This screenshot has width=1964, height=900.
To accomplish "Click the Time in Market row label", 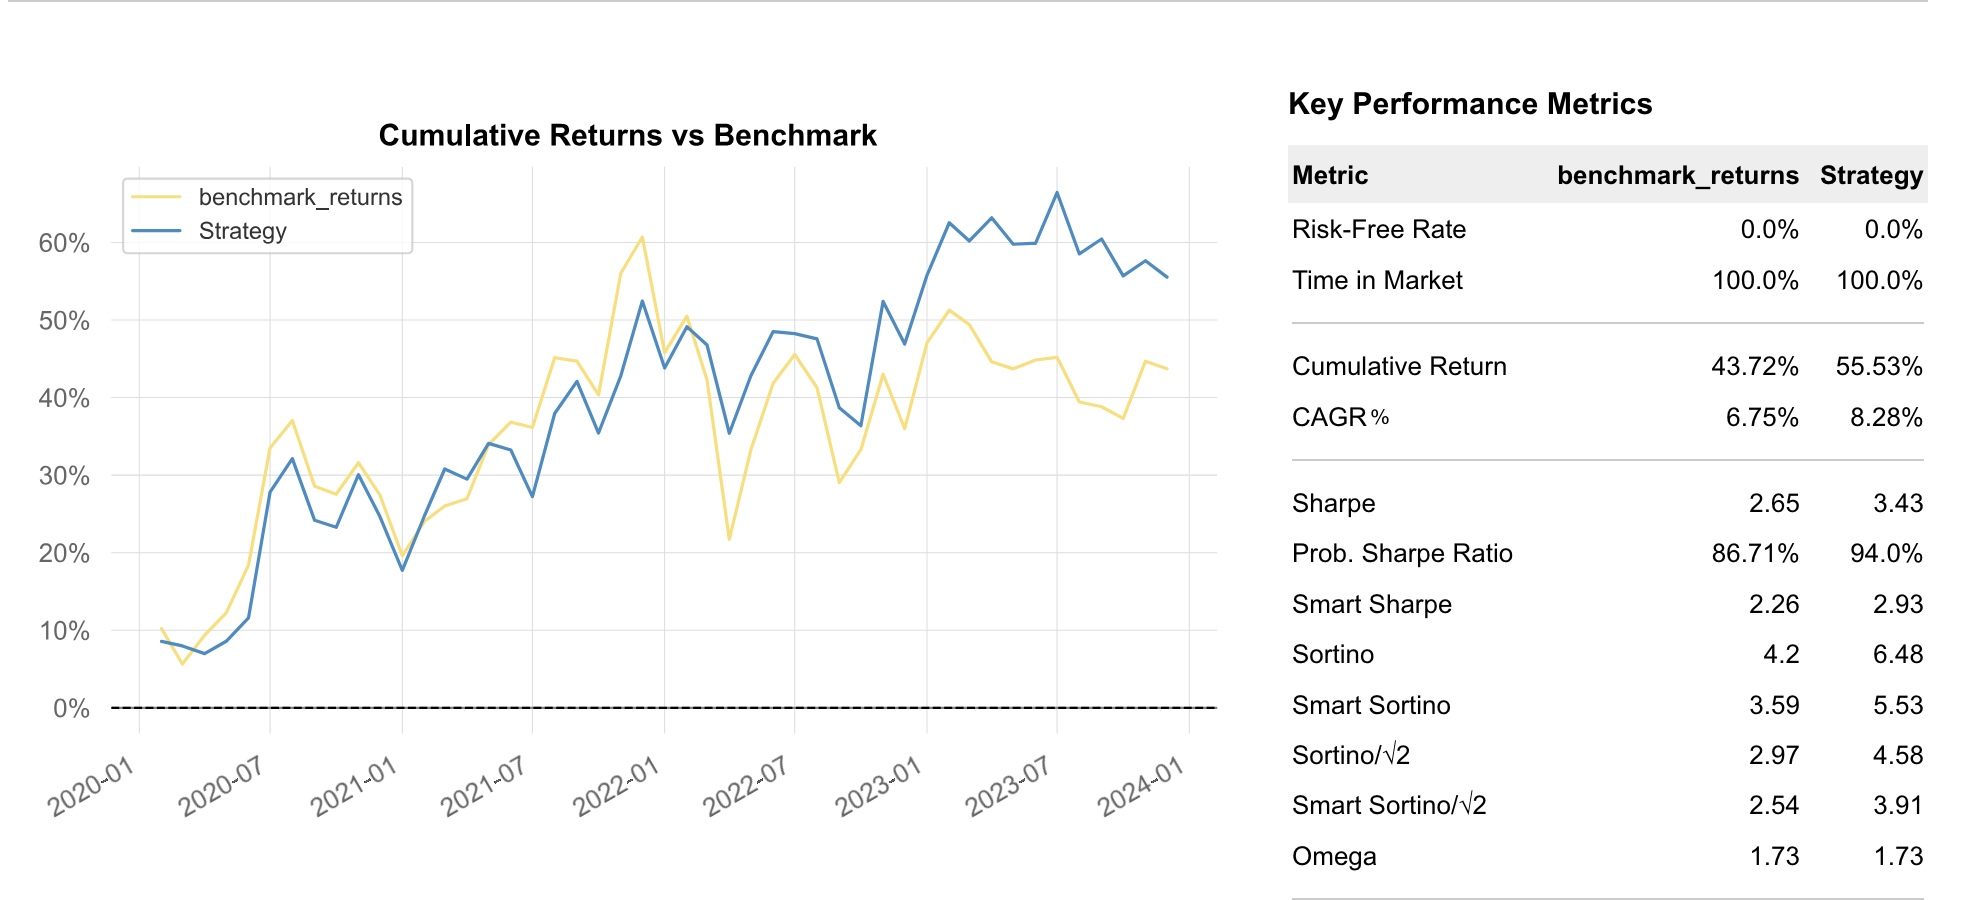I will [1377, 280].
